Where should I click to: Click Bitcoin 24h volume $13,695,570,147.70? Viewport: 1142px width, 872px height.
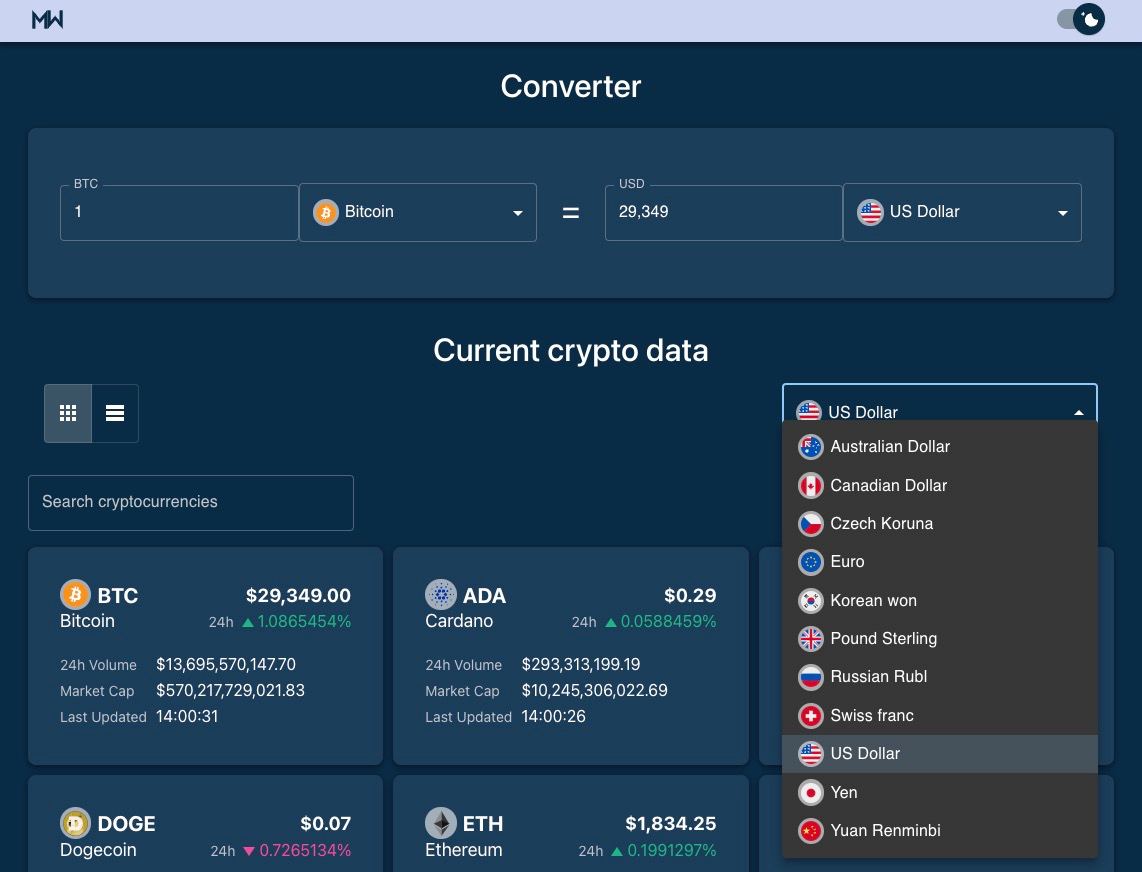[x=226, y=664]
